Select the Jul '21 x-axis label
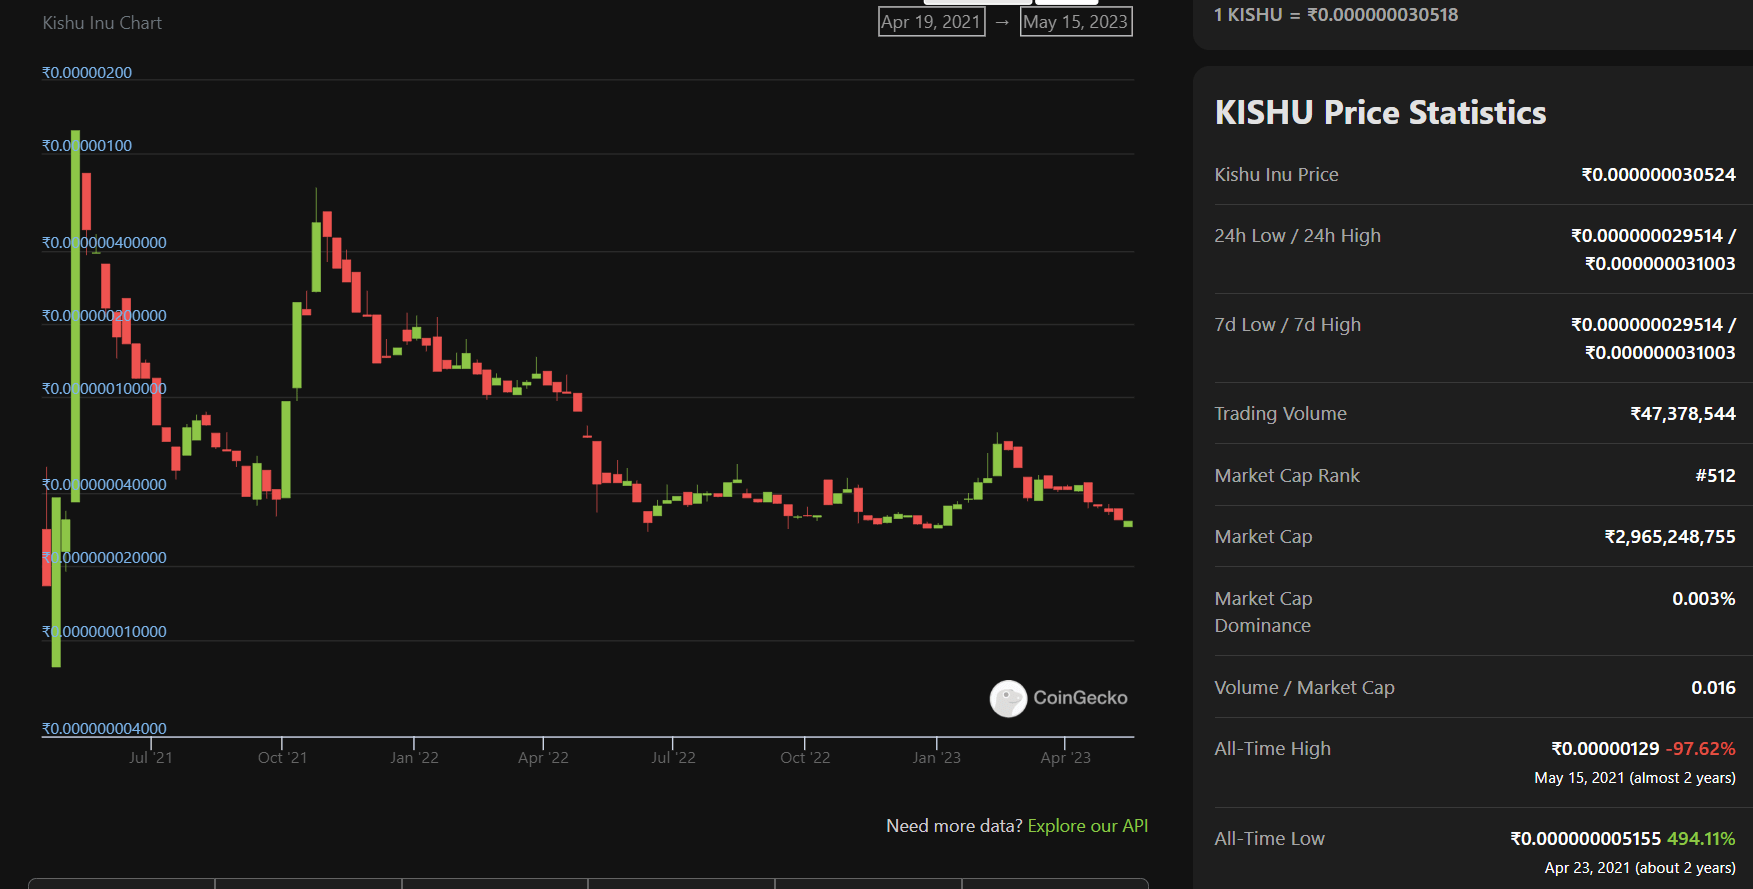1753x889 pixels. 151,758
